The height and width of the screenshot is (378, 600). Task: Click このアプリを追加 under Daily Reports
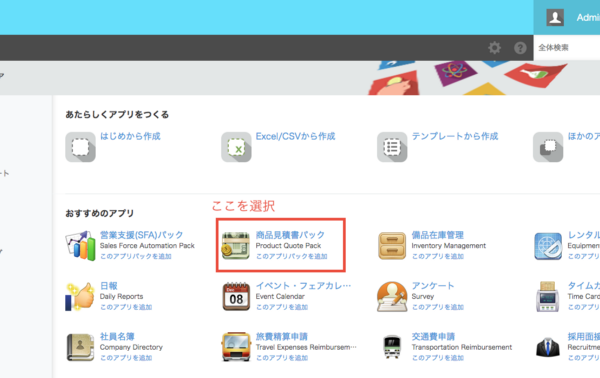(x=126, y=307)
